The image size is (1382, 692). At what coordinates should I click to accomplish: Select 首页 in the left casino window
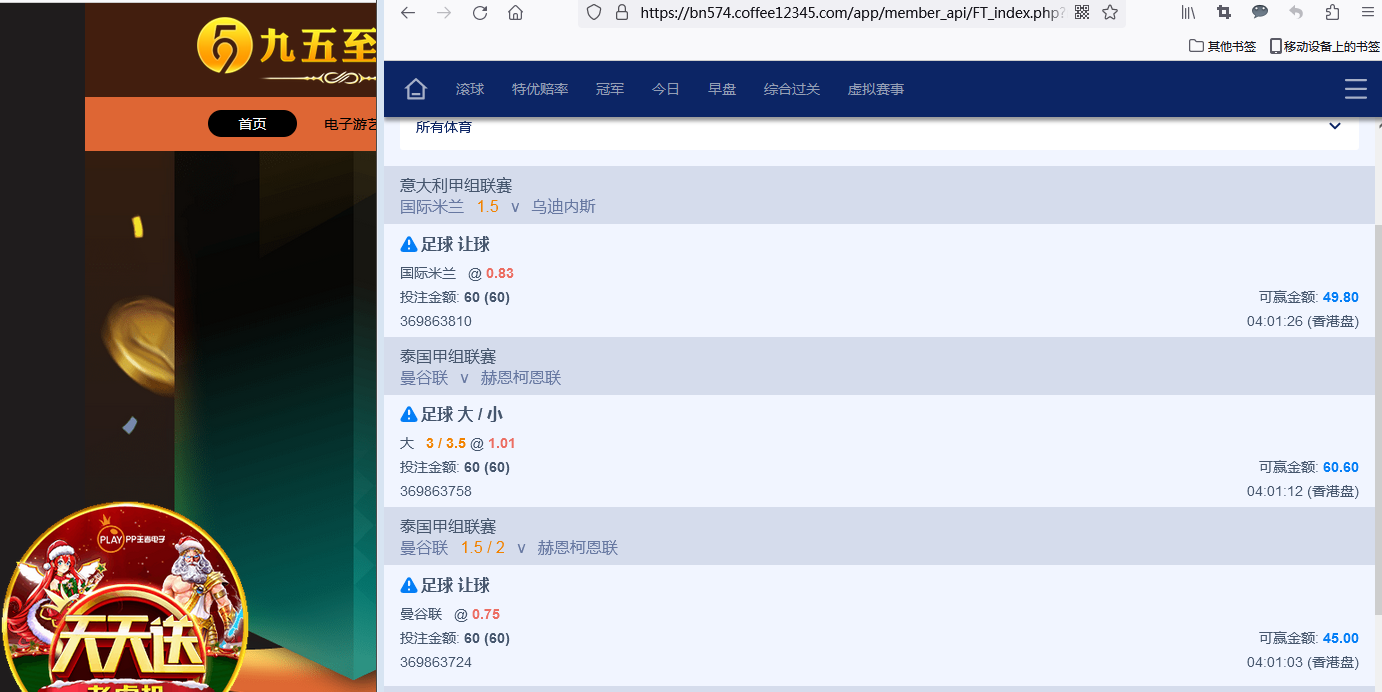pos(252,124)
